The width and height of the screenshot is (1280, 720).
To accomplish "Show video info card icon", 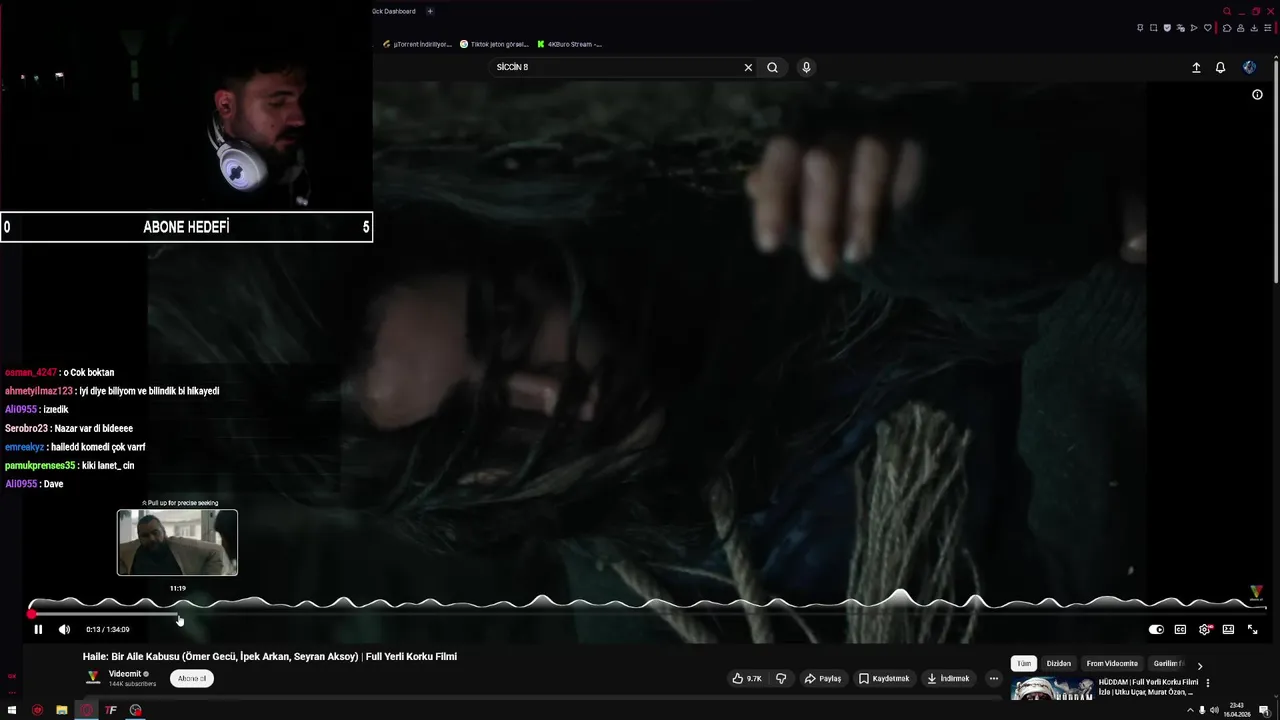I will 1257,95.
